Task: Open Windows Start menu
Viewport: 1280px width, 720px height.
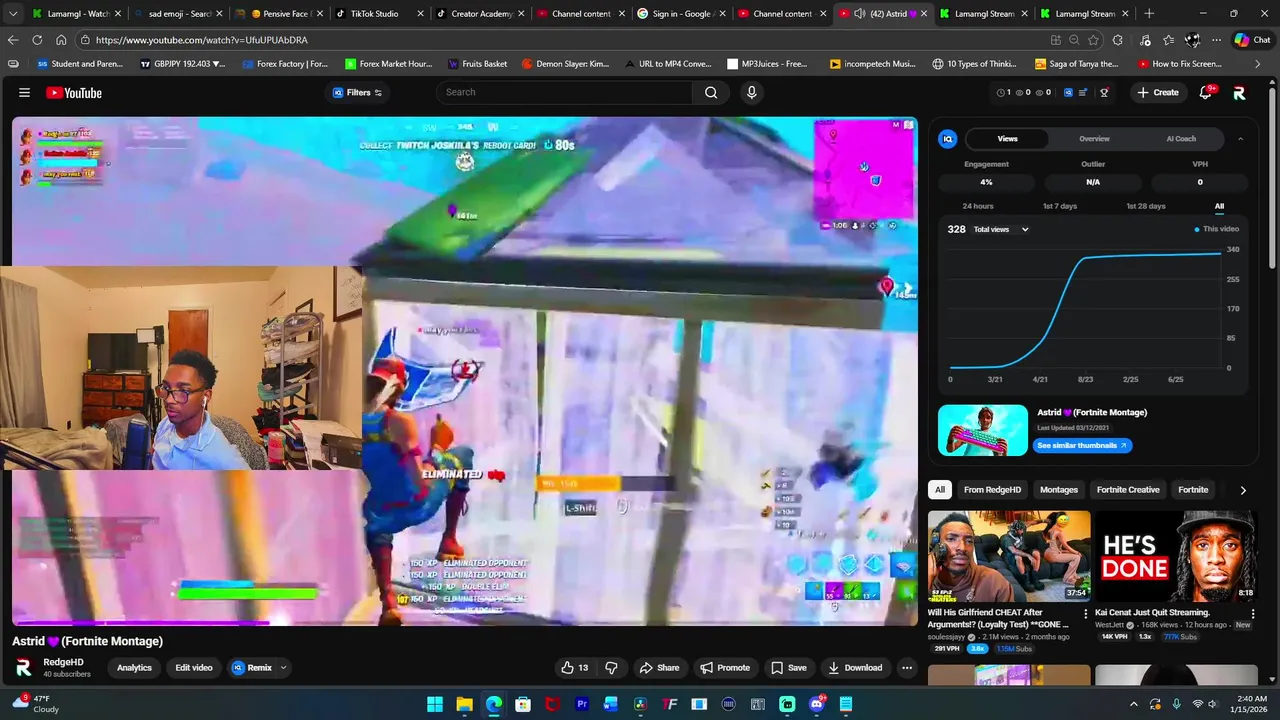Action: pos(435,704)
